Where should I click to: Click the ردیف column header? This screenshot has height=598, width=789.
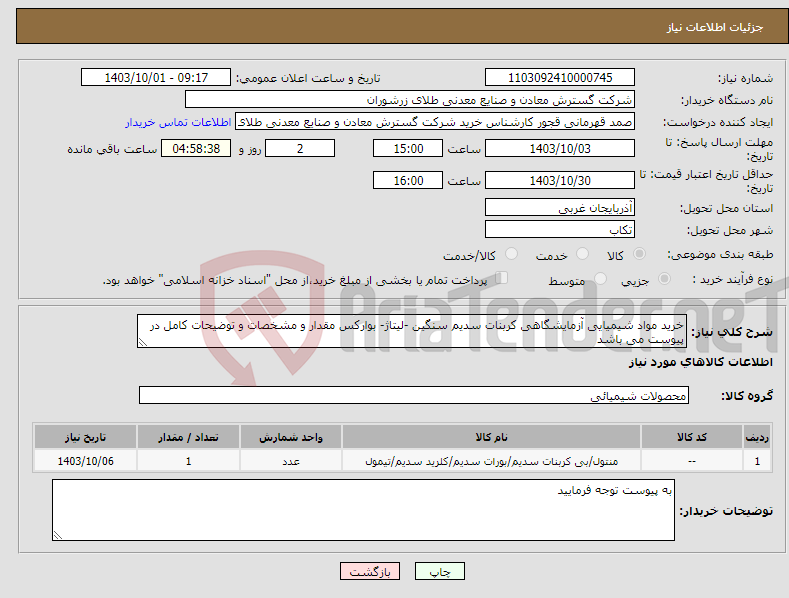point(757,437)
